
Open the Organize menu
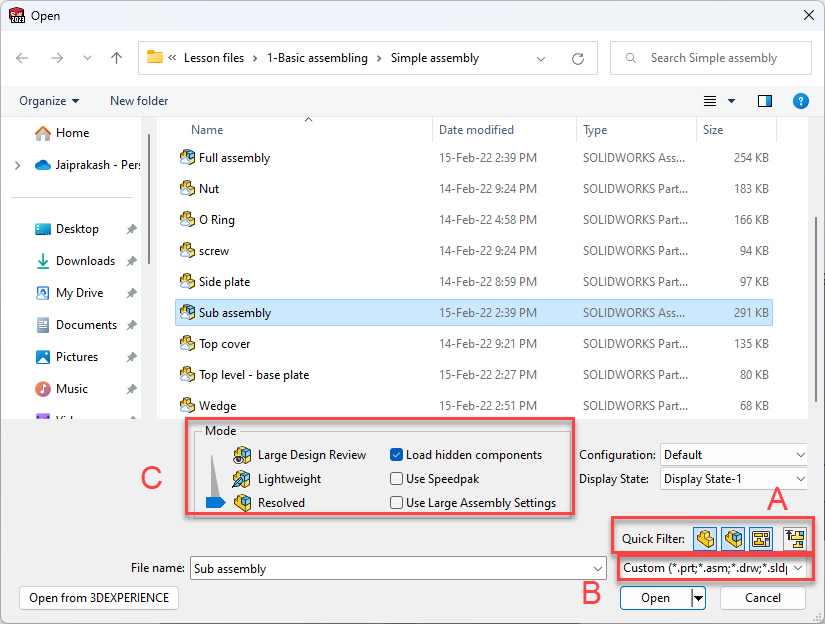(x=49, y=101)
